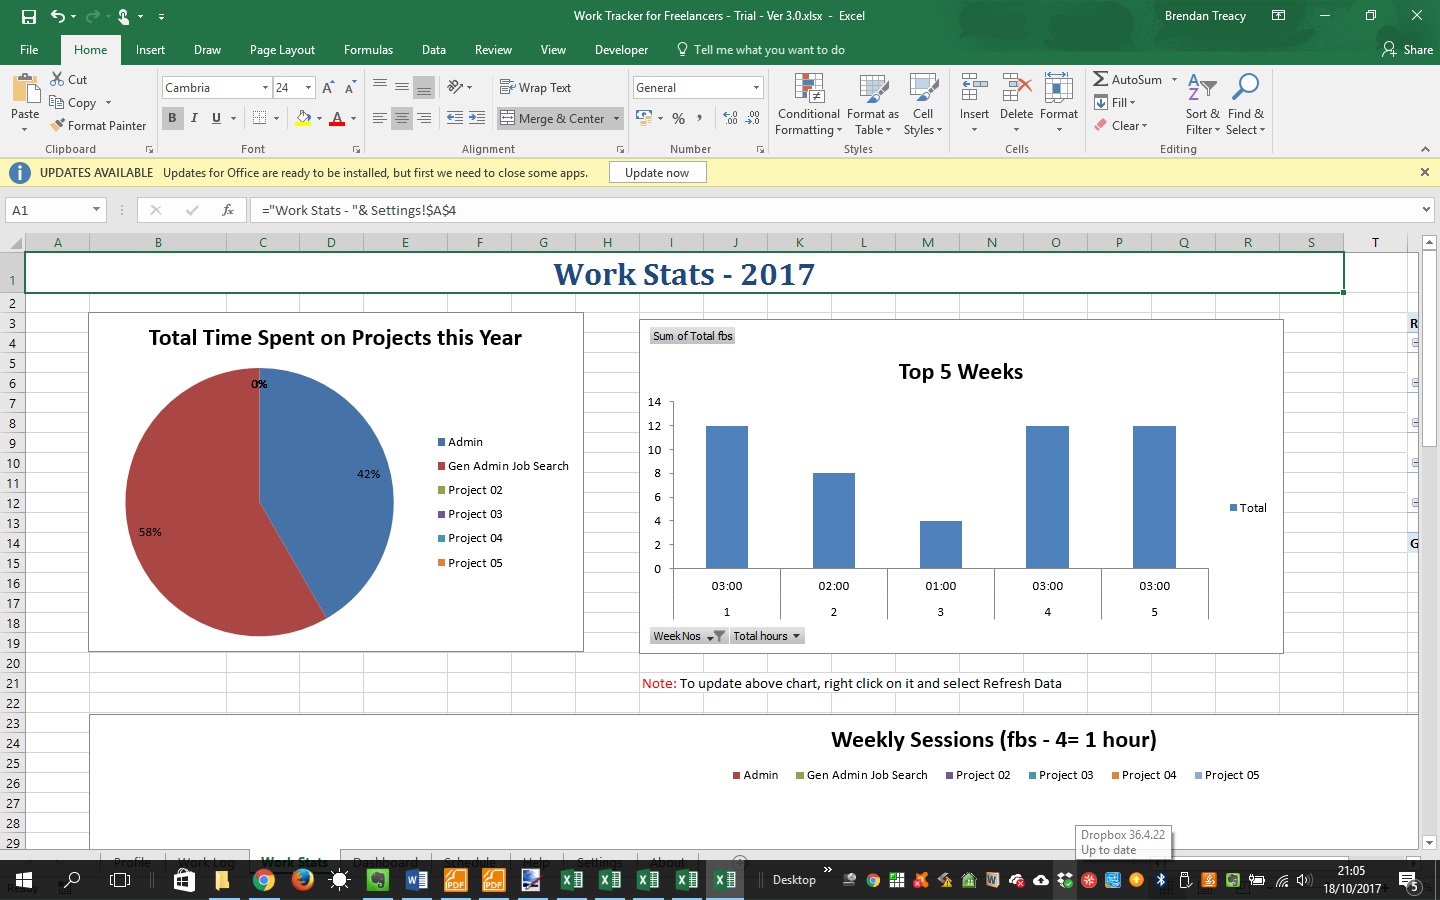
Task: Click the Format Painter tool
Action: 98,126
